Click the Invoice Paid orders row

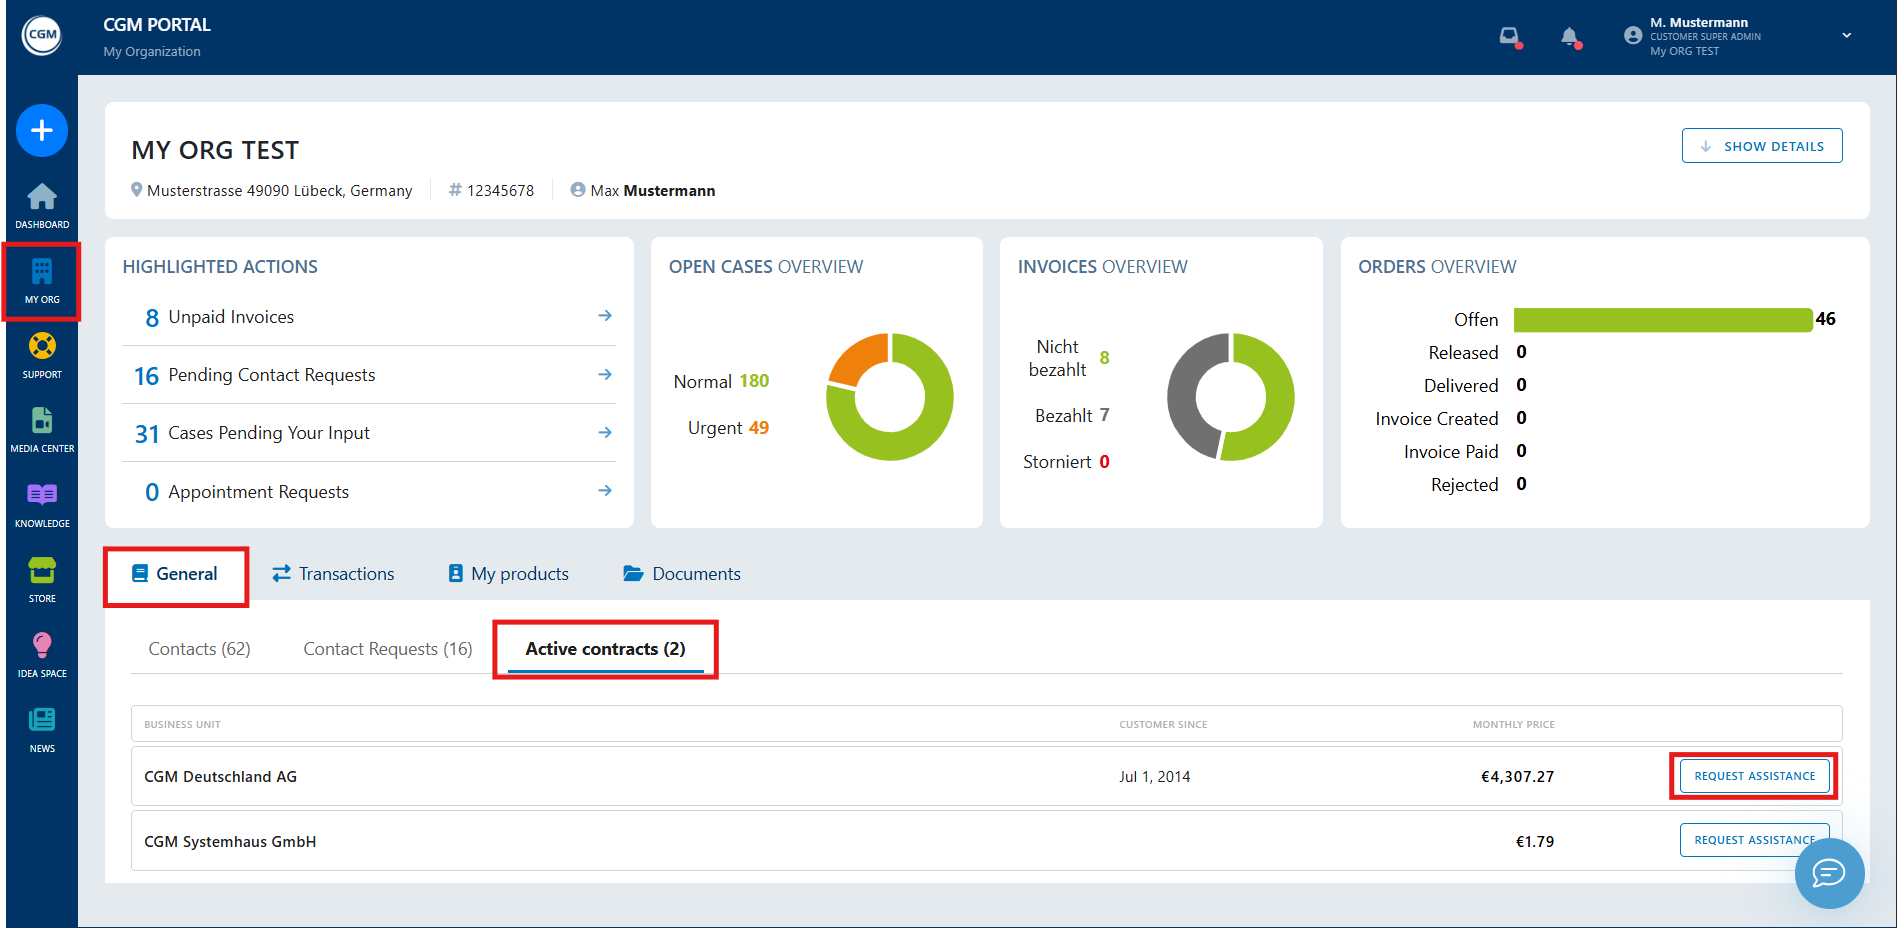tap(1465, 452)
